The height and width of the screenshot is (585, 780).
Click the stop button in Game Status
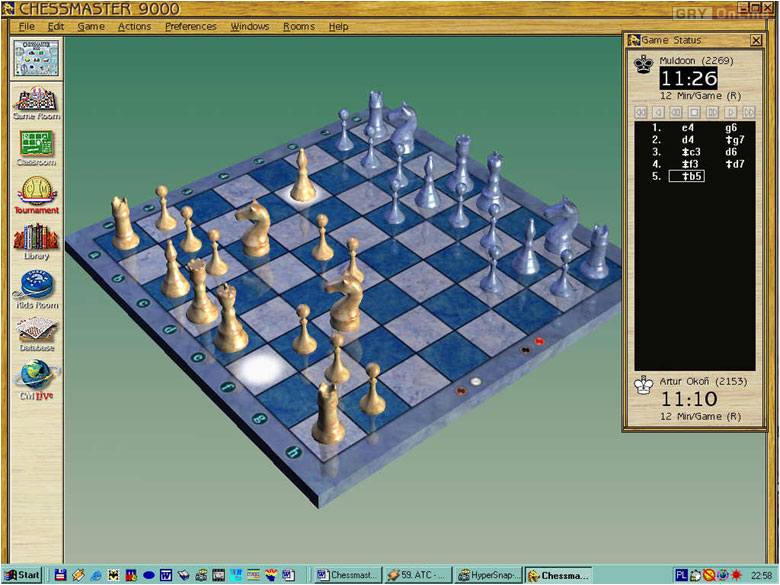pos(694,112)
